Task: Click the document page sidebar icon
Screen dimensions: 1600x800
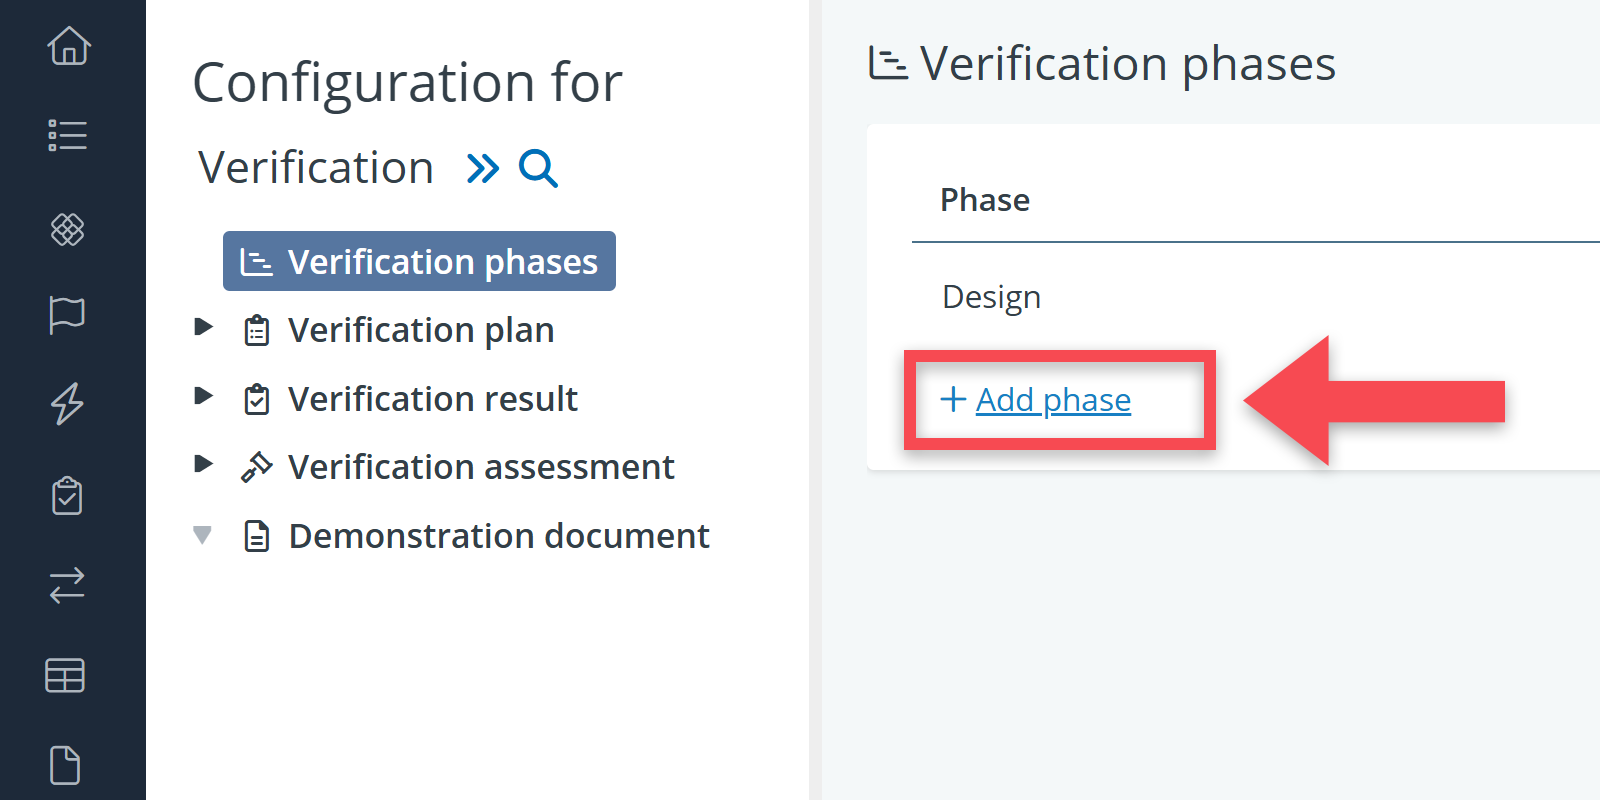Action: click(65, 765)
